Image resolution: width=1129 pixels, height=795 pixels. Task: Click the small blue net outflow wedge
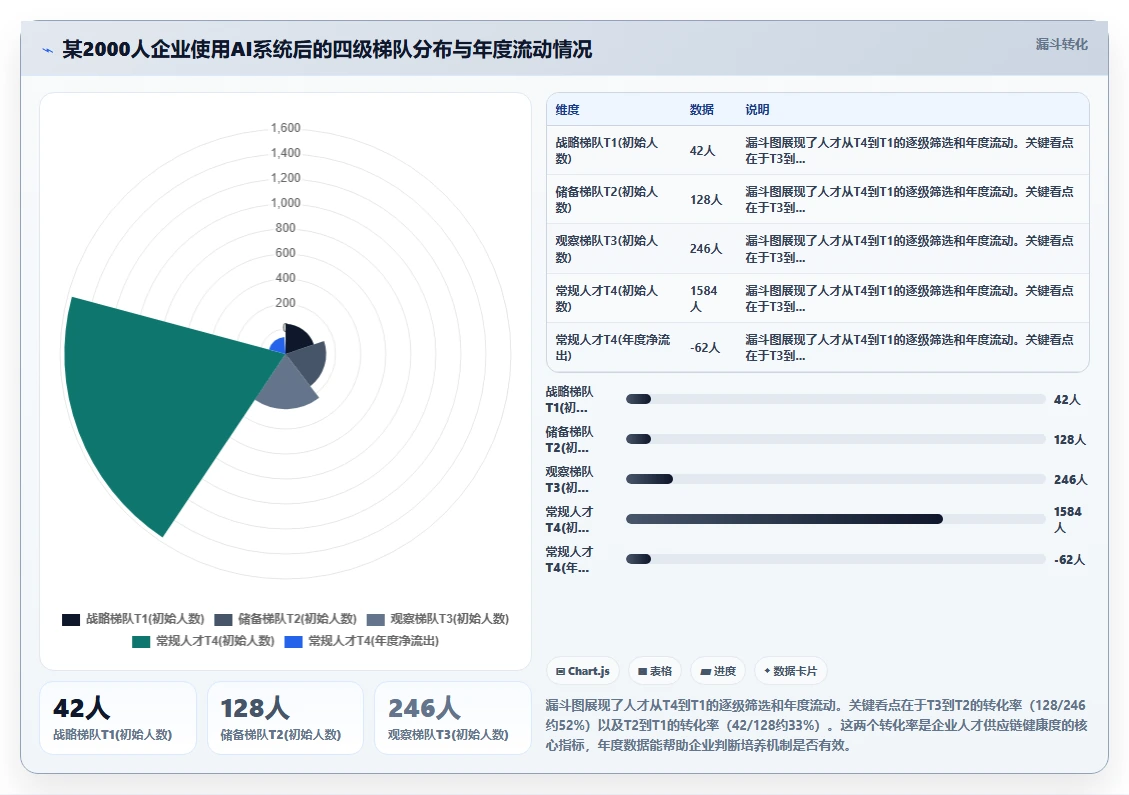(279, 346)
